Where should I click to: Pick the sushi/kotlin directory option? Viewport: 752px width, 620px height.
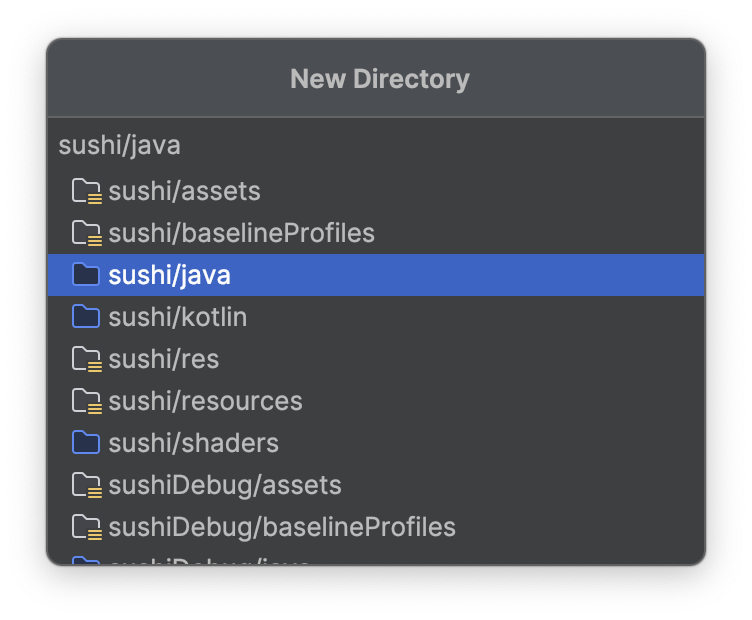click(x=178, y=317)
